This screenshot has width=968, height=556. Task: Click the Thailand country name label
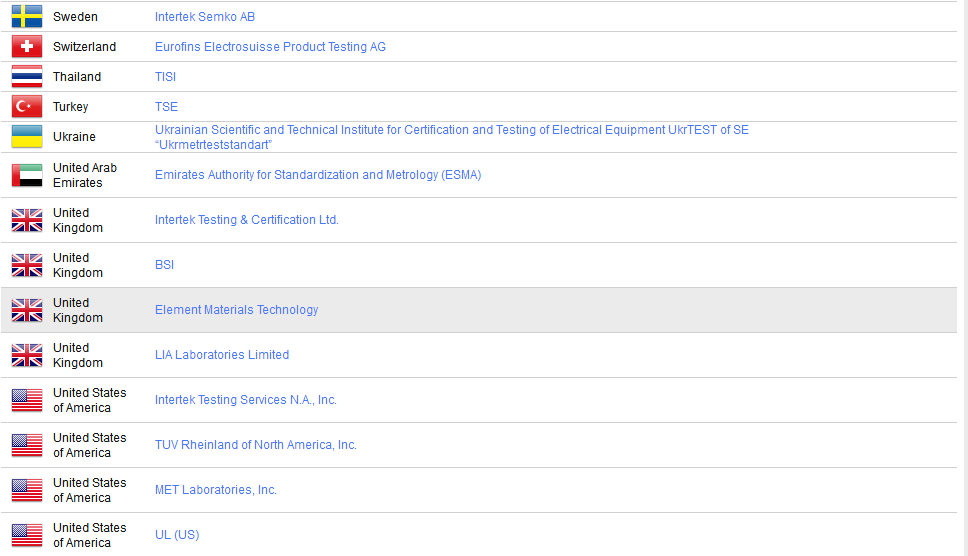(77, 77)
